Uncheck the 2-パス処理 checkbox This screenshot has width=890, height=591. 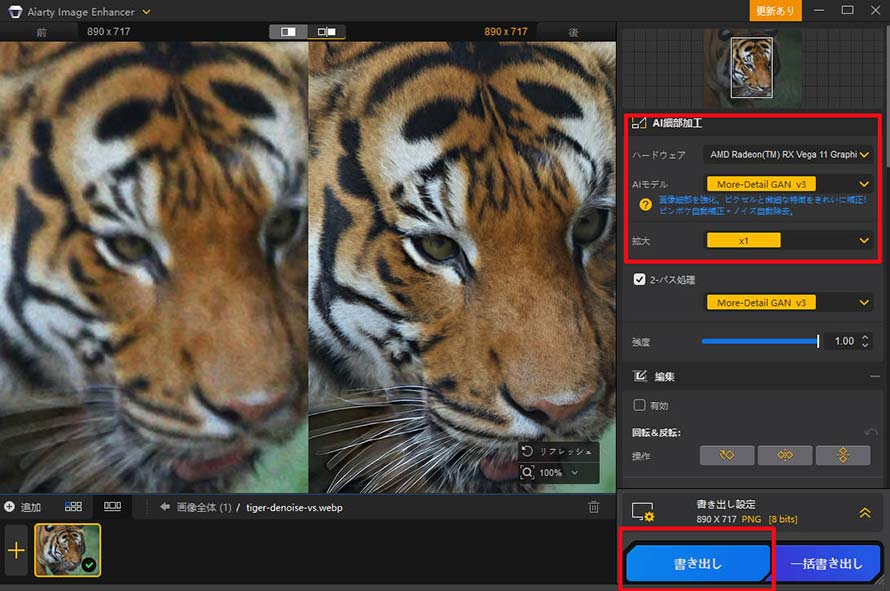(639, 279)
